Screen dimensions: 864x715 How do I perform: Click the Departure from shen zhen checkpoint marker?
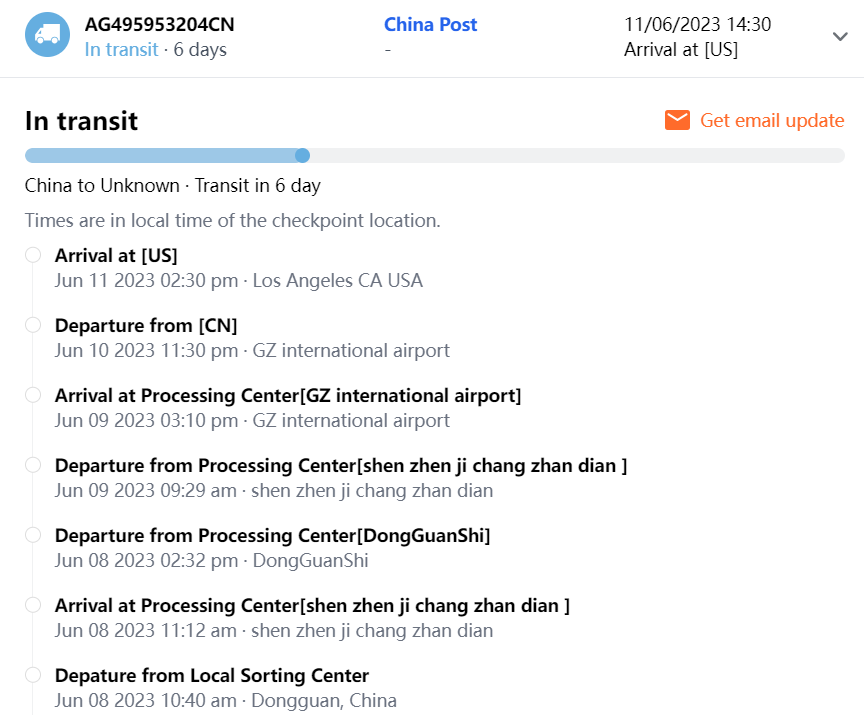click(33, 465)
